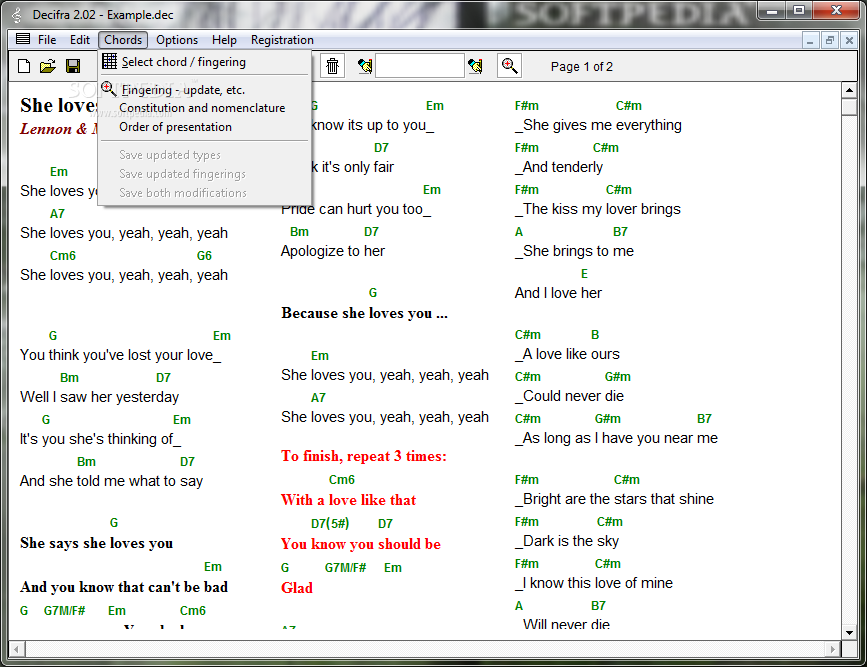Click inside the toolbar search text field
Screen dimensions: 867x667
click(x=420, y=66)
